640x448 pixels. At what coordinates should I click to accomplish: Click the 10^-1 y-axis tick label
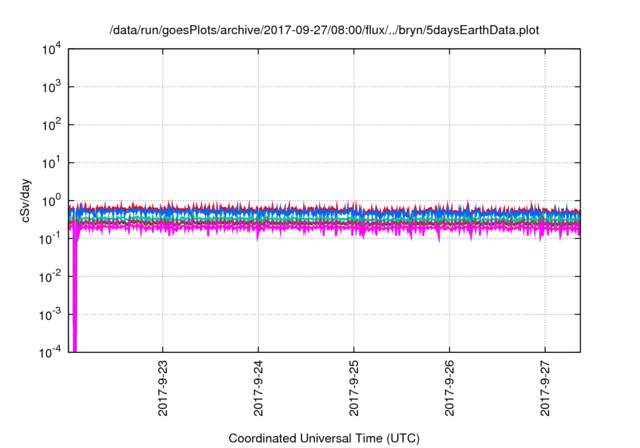51,239
